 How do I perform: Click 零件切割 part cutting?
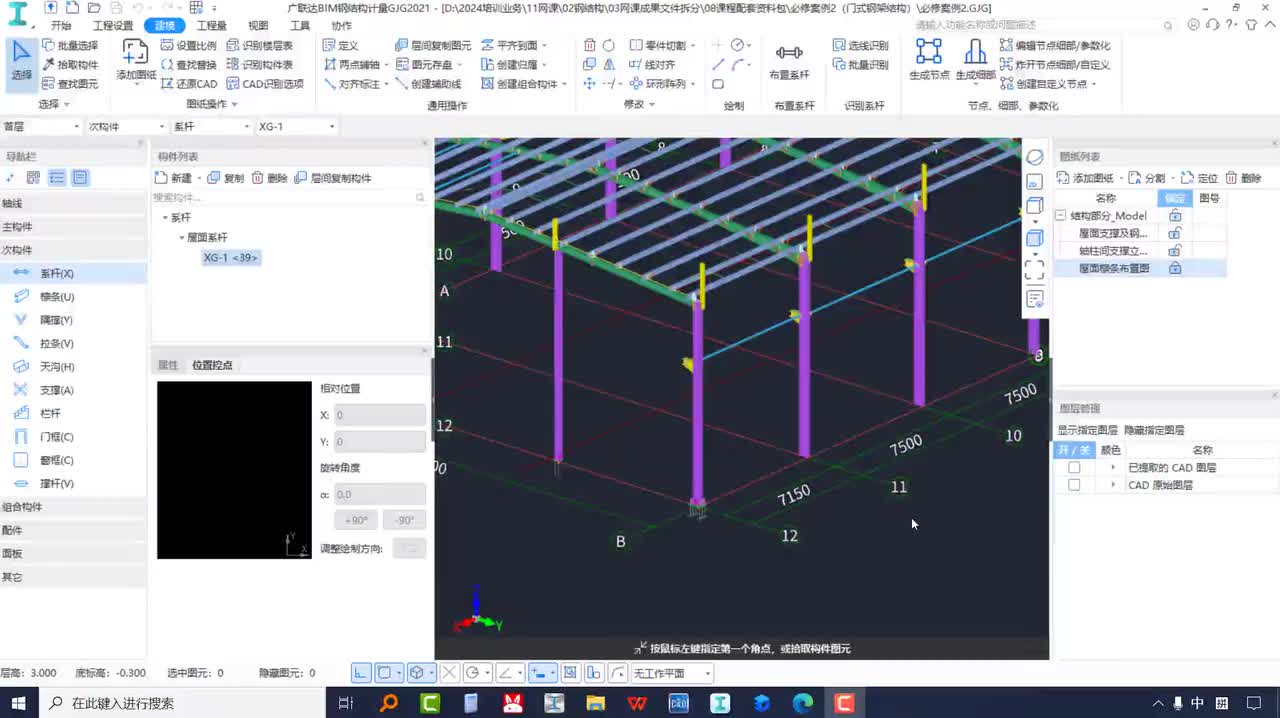(x=658, y=45)
